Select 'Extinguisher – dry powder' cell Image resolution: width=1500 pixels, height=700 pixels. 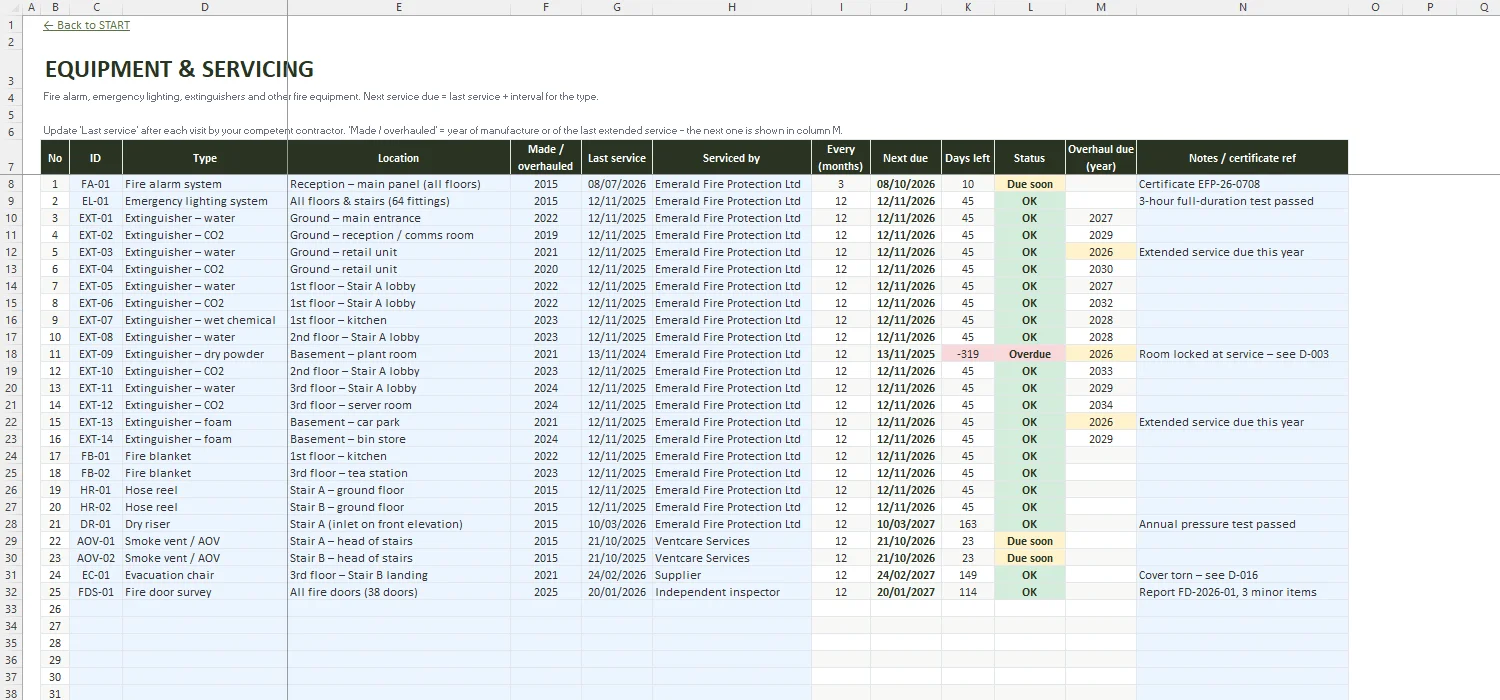pos(205,354)
